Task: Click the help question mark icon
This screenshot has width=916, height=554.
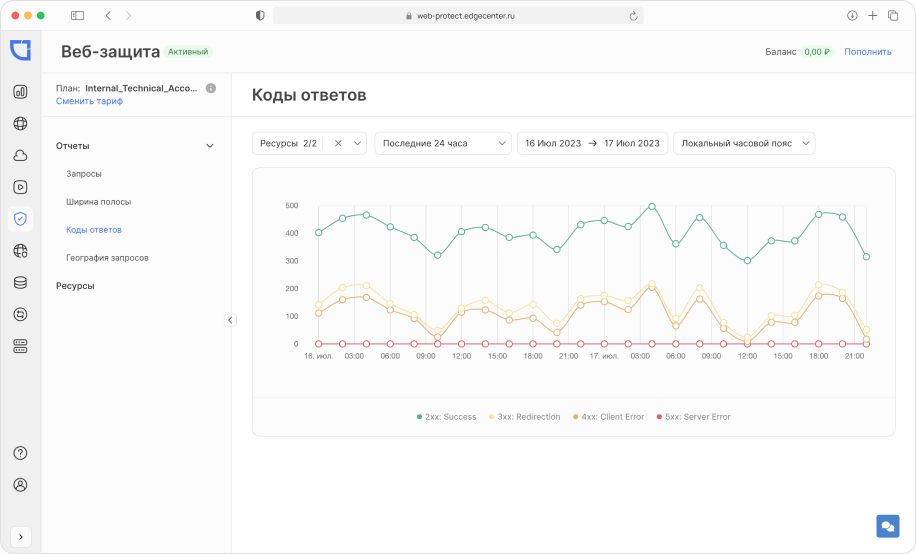Action: [x=20, y=453]
